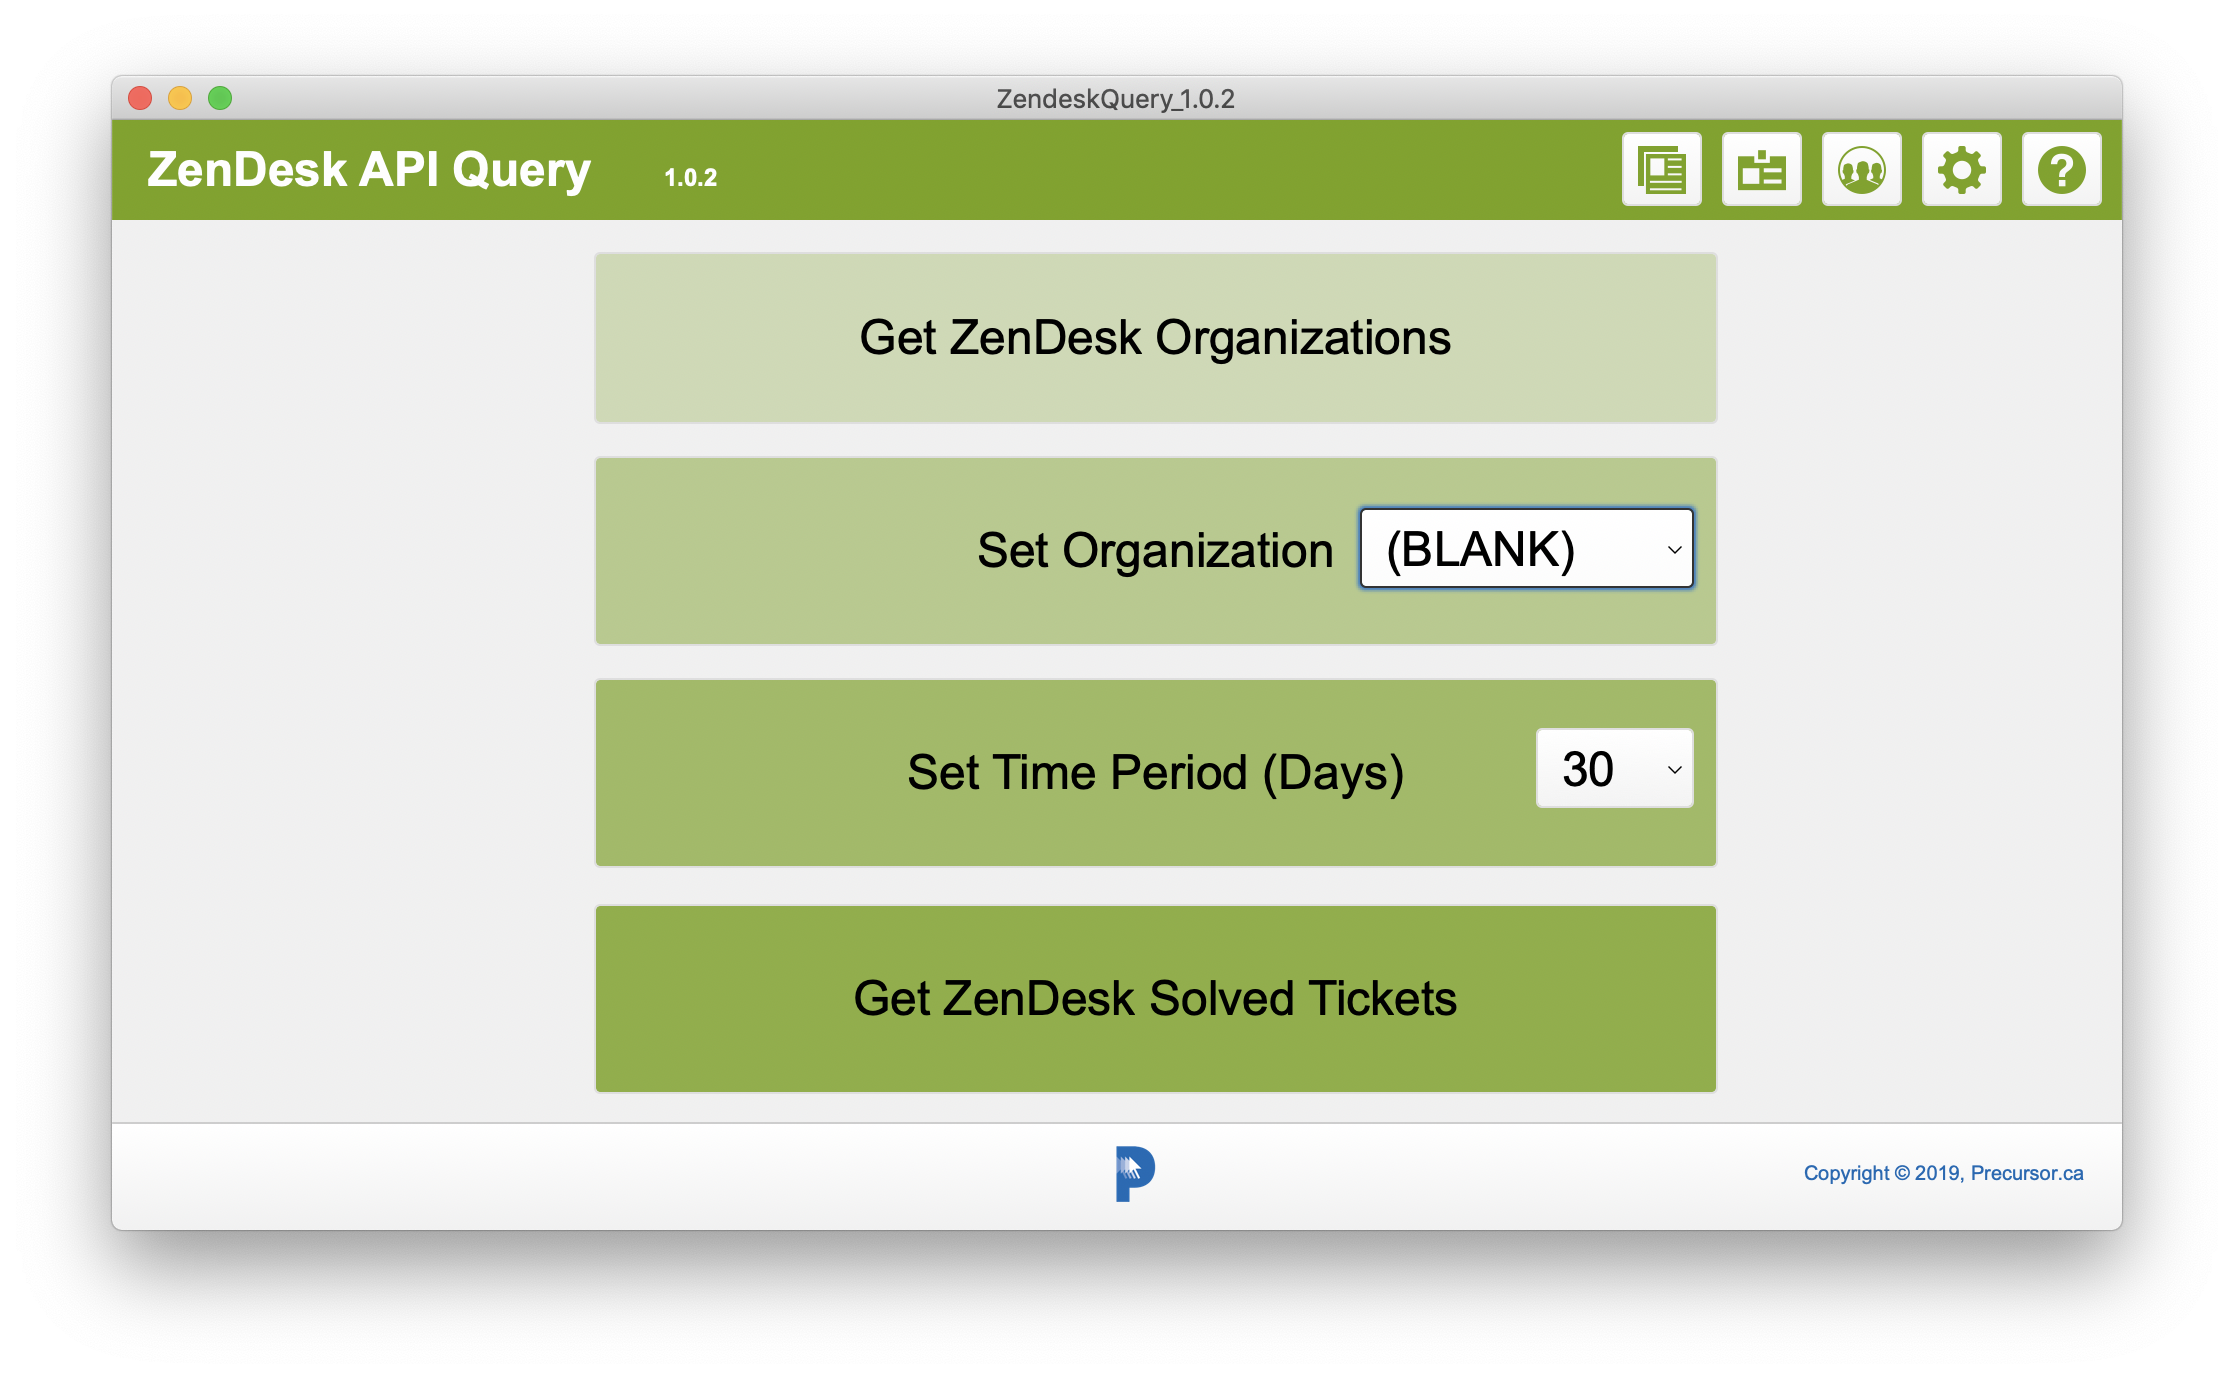Screen dimensions: 2234x1378
Task: Open the users group icon
Action: point(1861,169)
